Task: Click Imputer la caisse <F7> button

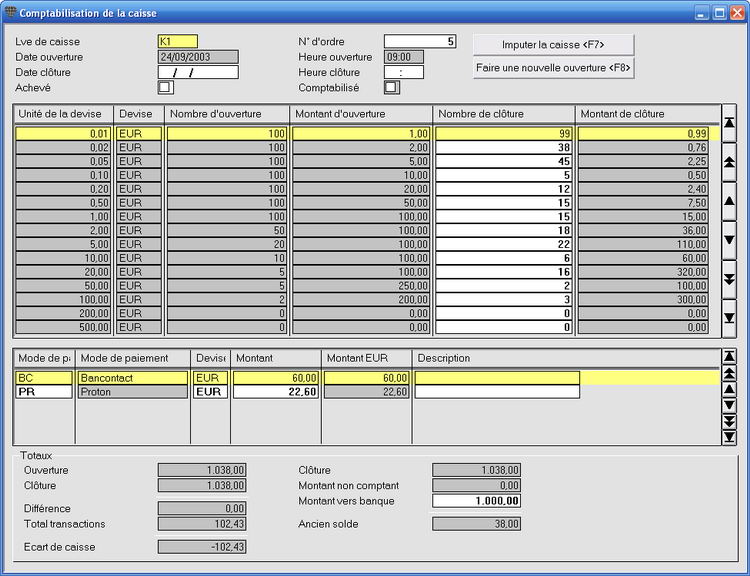Action: 553,45
